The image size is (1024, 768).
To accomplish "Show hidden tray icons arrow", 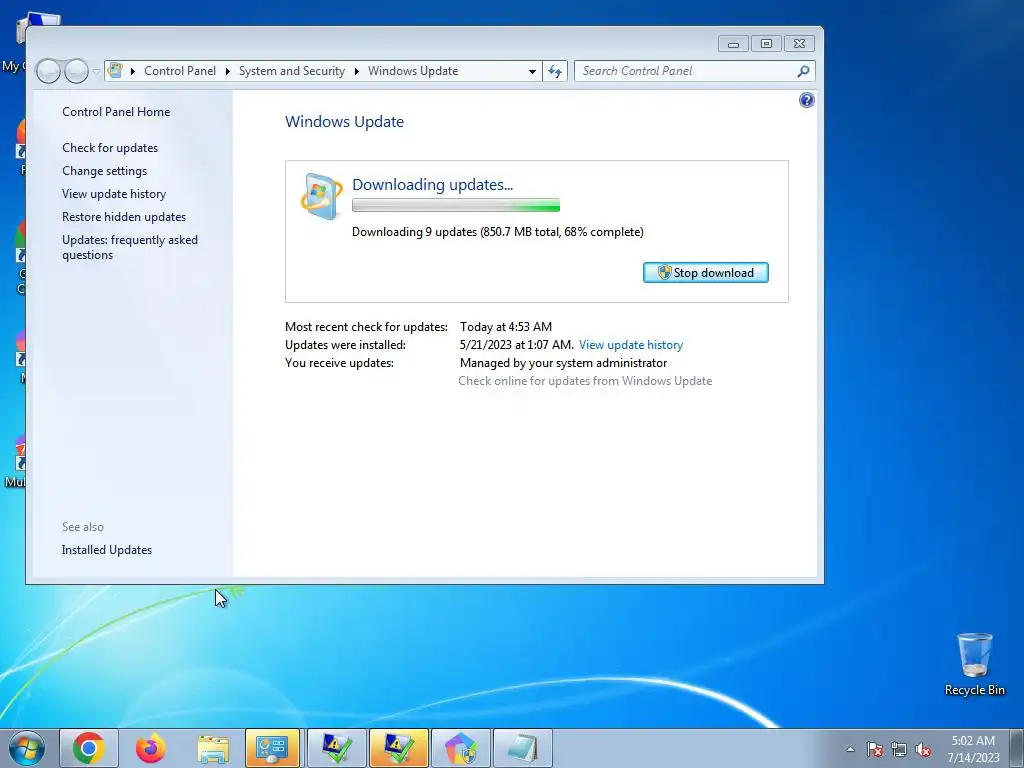I will tap(850, 749).
